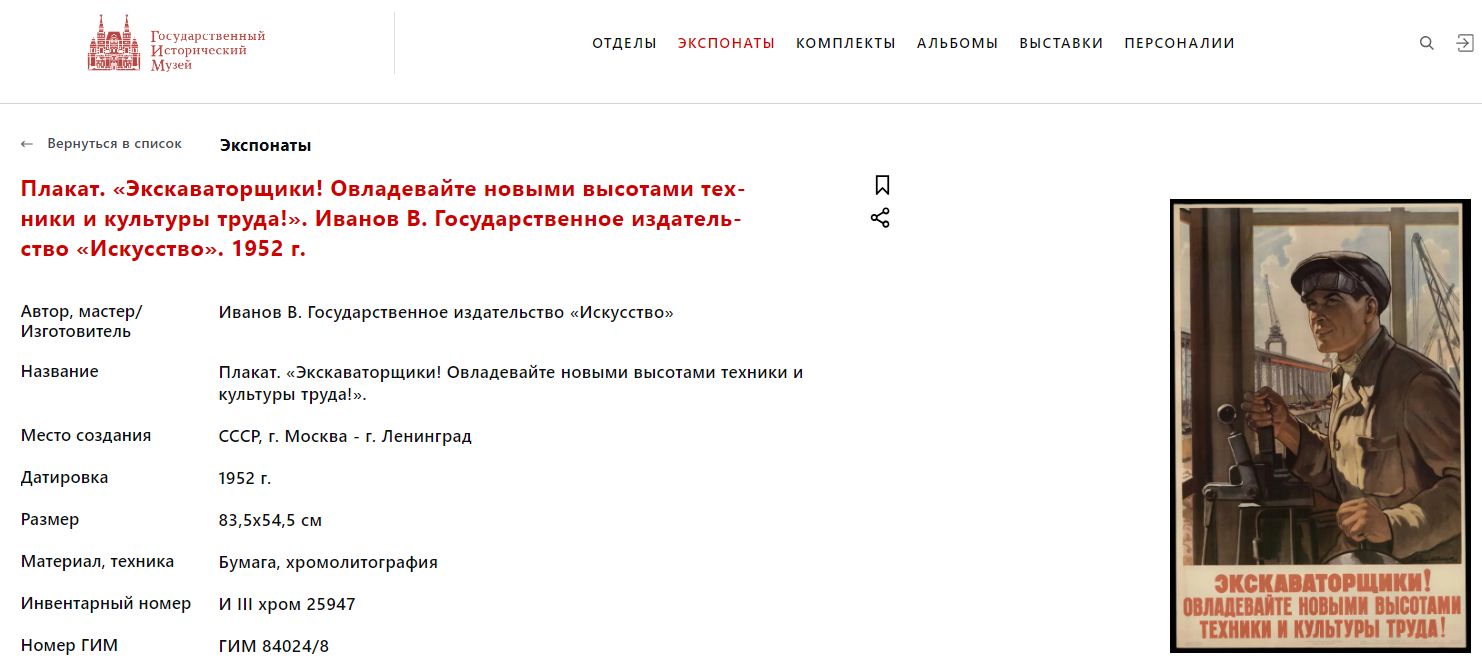Click the sign-in icon in the header
1482x666 pixels.
(x=1465, y=43)
